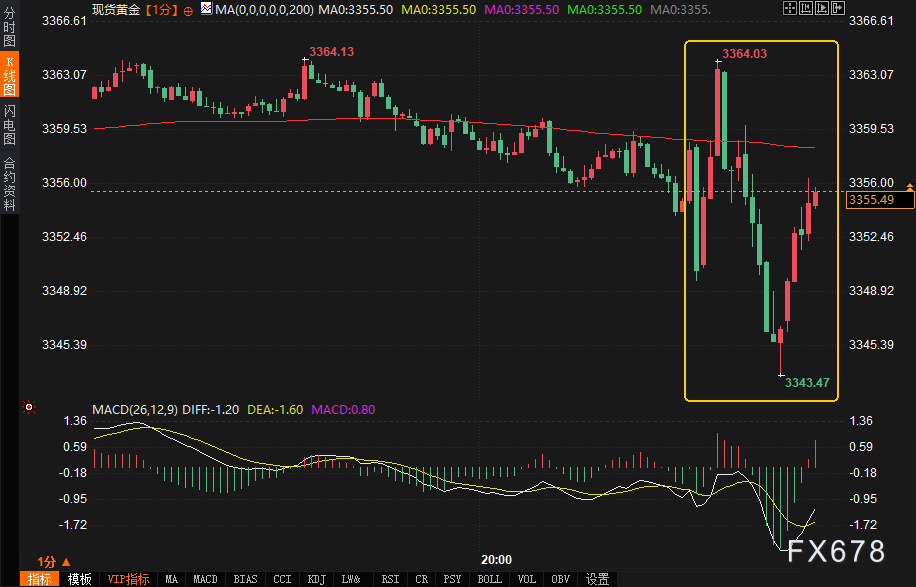Click the 3355.49 current price tag
This screenshot has width=916, height=587.
coord(880,200)
